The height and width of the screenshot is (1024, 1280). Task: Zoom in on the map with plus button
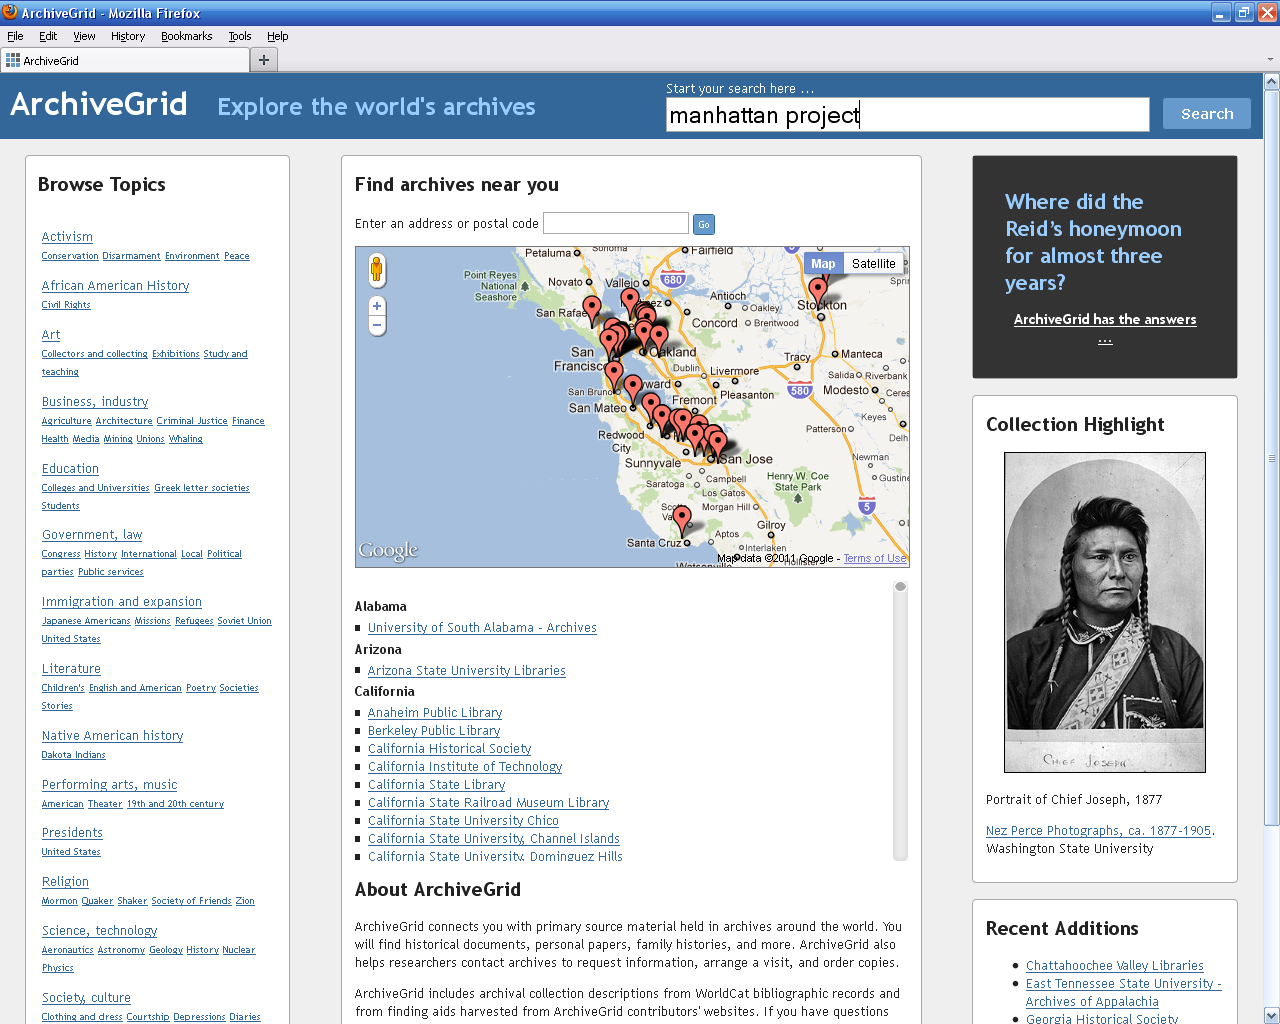377,306
